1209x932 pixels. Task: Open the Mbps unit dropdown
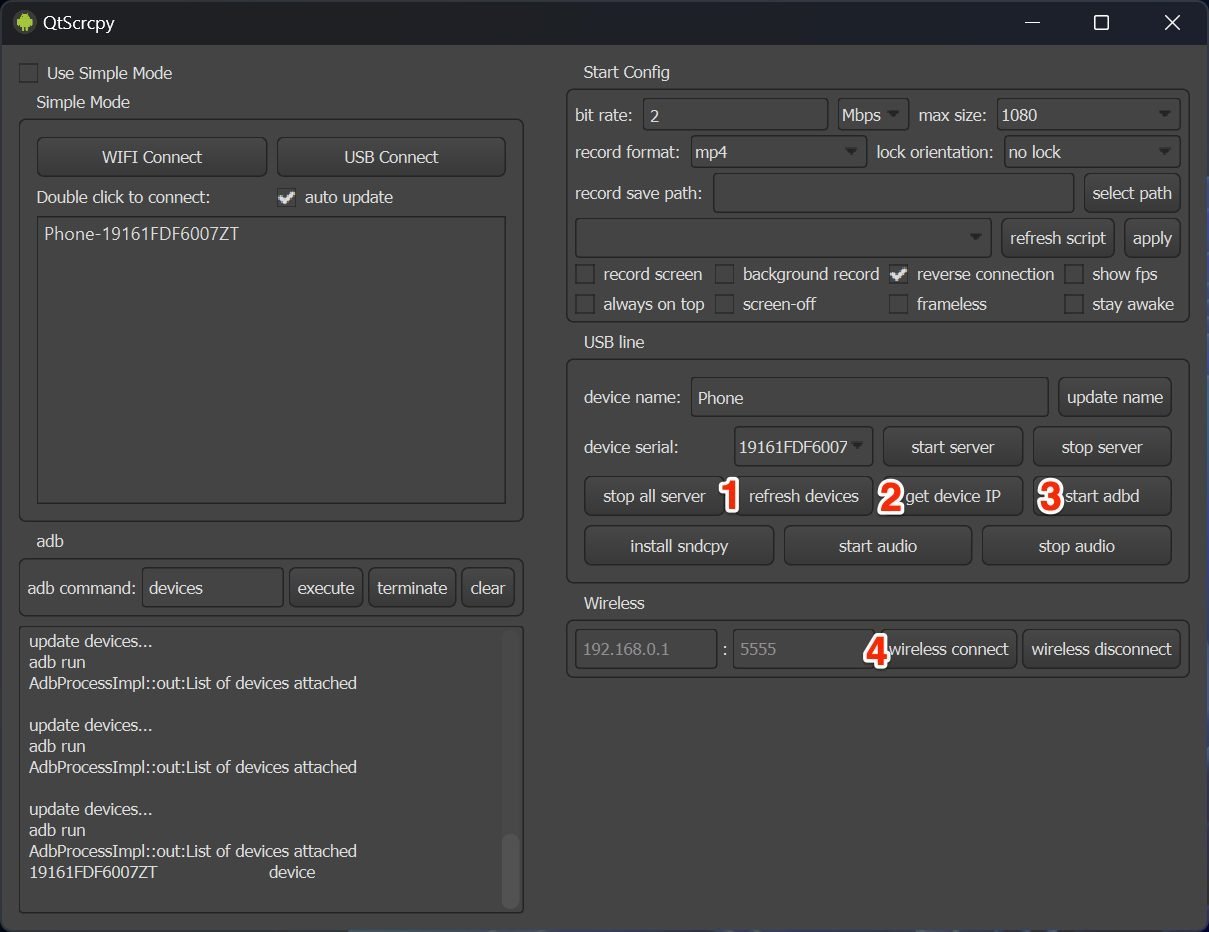[873, 115]
